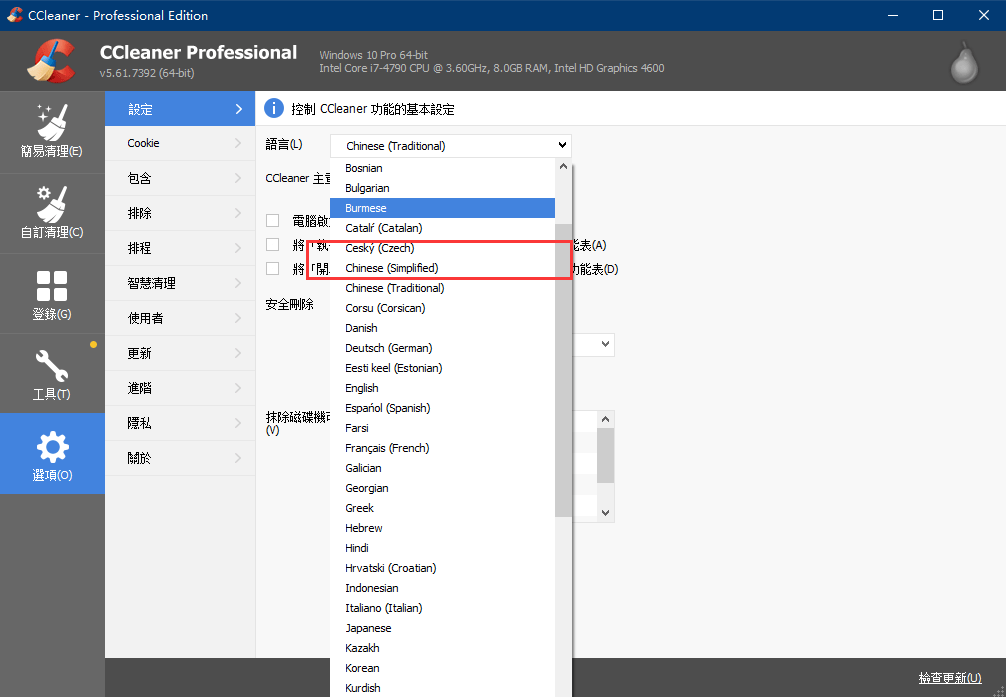Screen dimensions: 1006x697
Task: Open the Registry grid icon
Action: (51, 286)
